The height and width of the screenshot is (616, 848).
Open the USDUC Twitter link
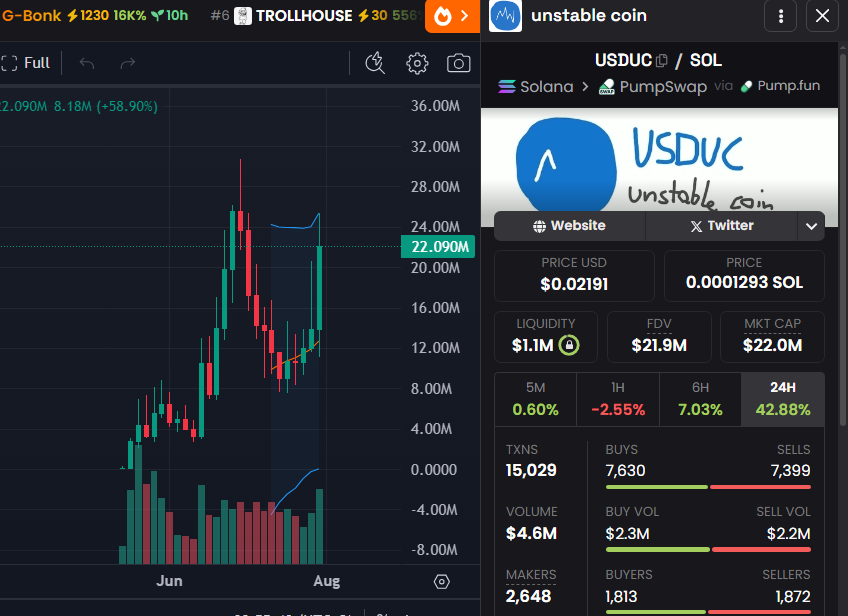tap(721, 226)
